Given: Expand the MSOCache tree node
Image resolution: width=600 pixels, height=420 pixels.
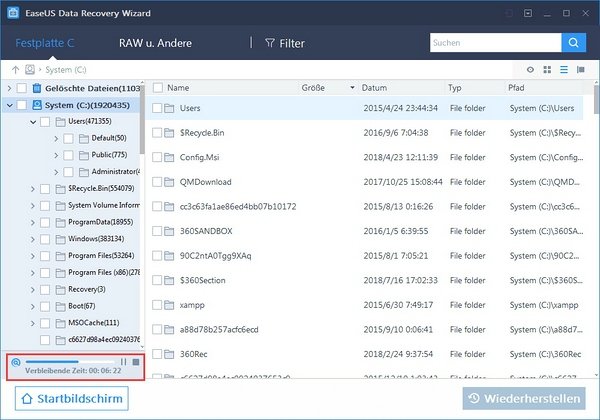Looking at the screenshot, I should (x=33, y=323).
